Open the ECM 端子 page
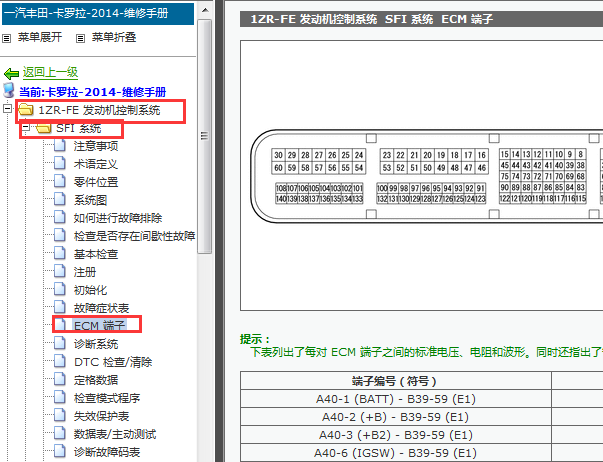Image resolution: width=603 pixels, height=462 pixels. [x=100, y=326]
